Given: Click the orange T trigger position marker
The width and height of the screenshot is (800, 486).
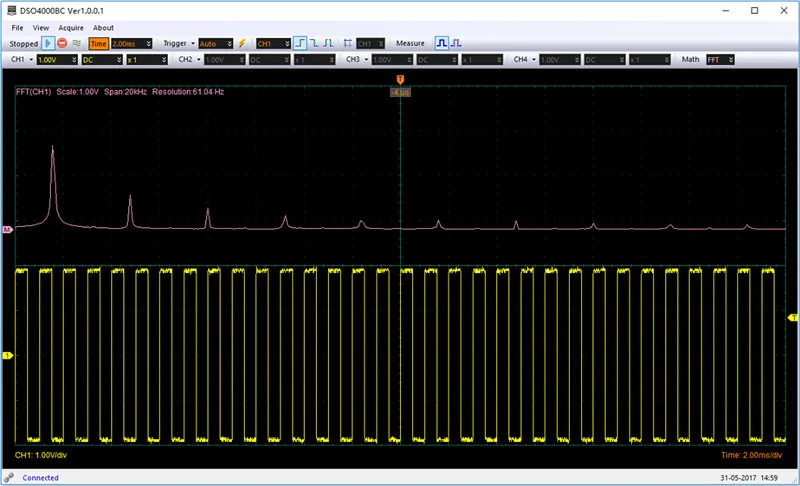Looking at the screenshot, I should 401,80.
